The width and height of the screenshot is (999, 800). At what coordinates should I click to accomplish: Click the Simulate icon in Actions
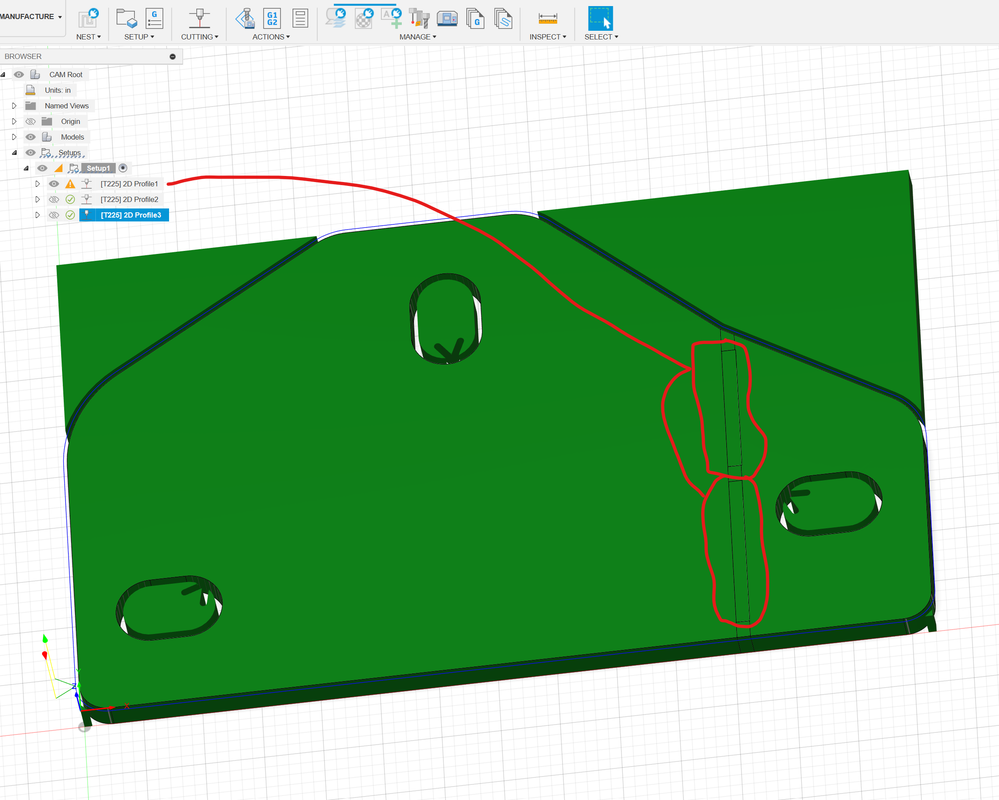[245, 18]
